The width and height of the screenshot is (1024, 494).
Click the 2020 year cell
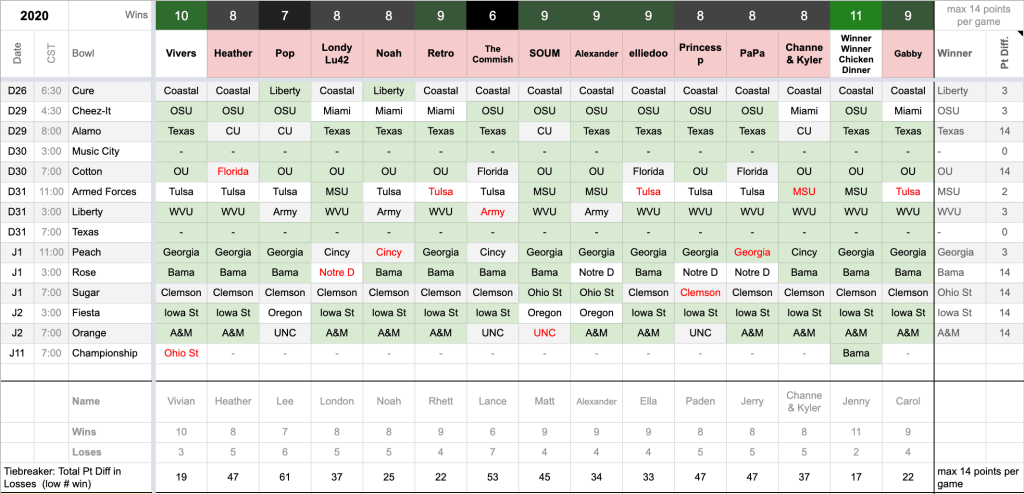point(34,15)
